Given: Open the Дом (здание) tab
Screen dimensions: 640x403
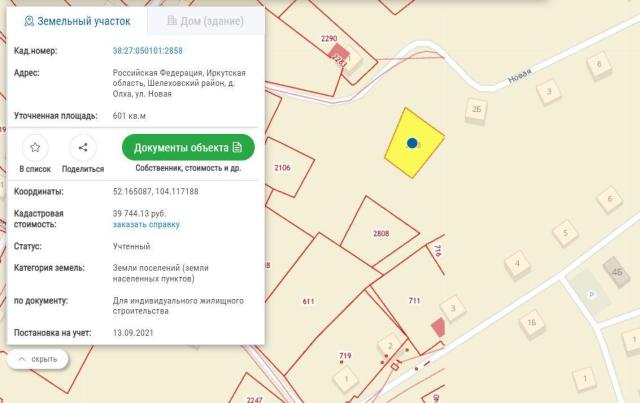Looking at the screenshot, I should [x=206, y=21].
